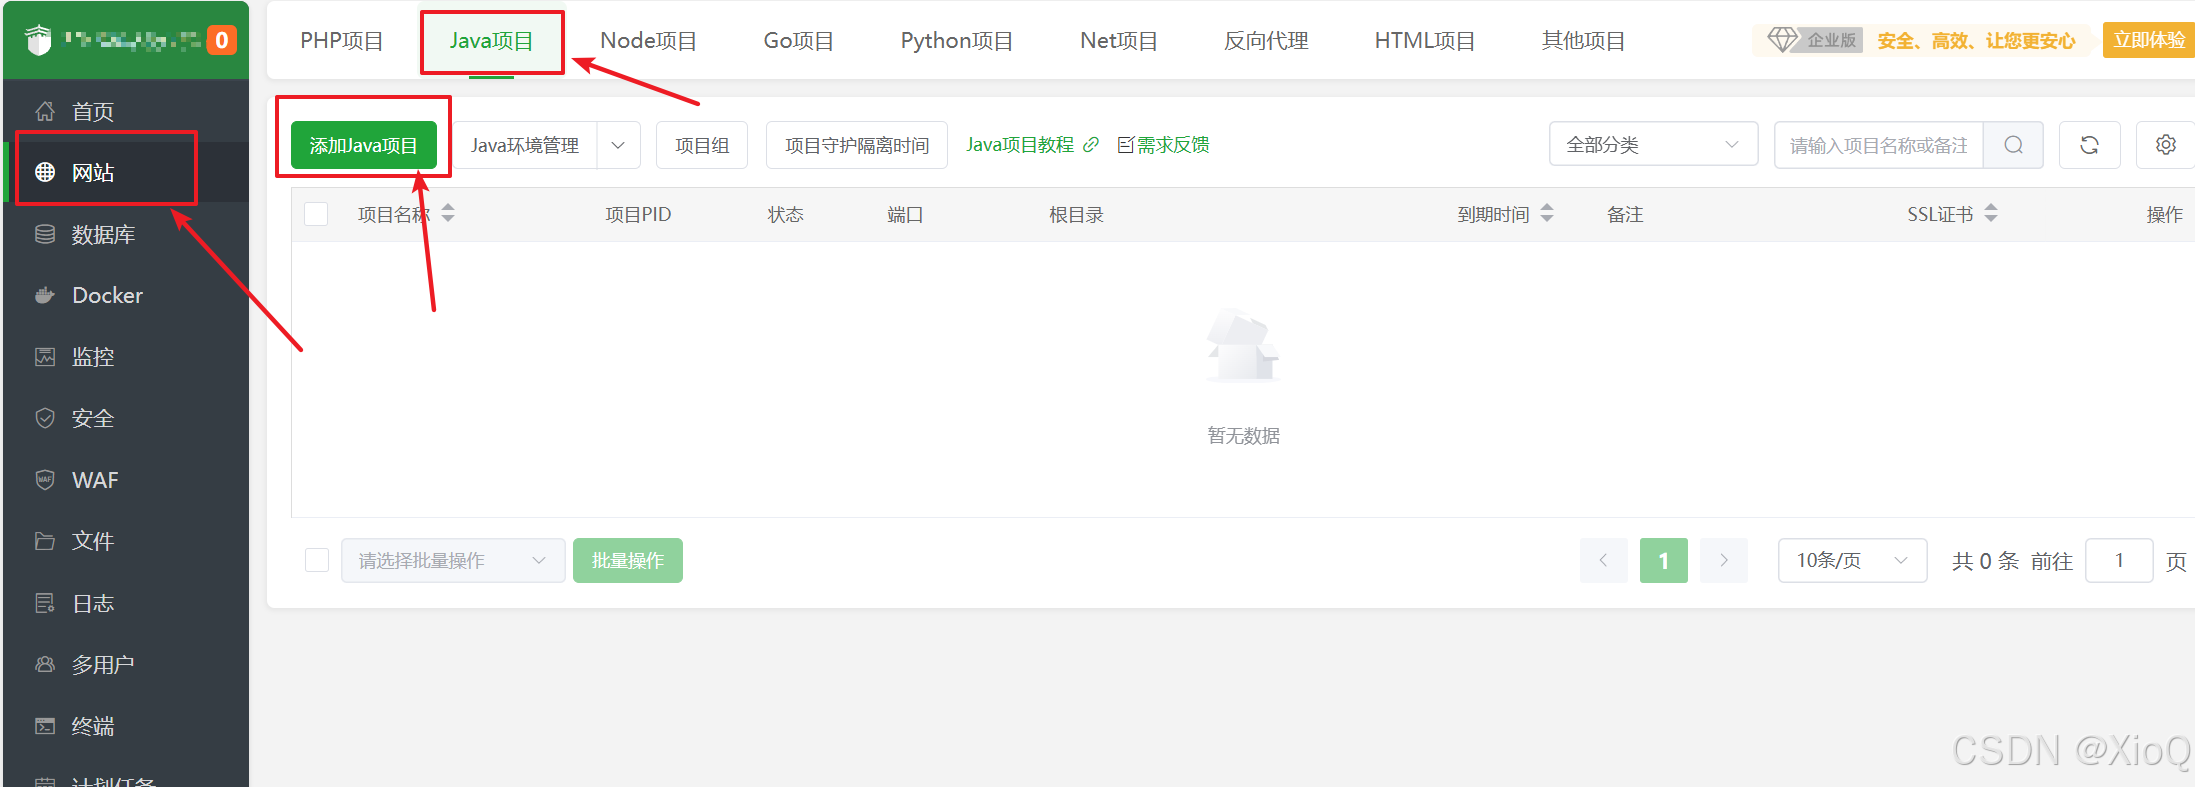This screenshot has width=2195, height=787.
Task: Open the Java项目教程 link
Action: [x=1020, y=145]
